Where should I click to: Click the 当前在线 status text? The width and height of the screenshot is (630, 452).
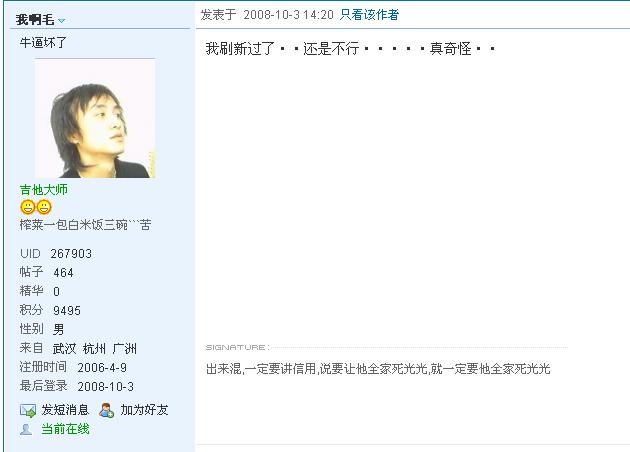[65, 429]
